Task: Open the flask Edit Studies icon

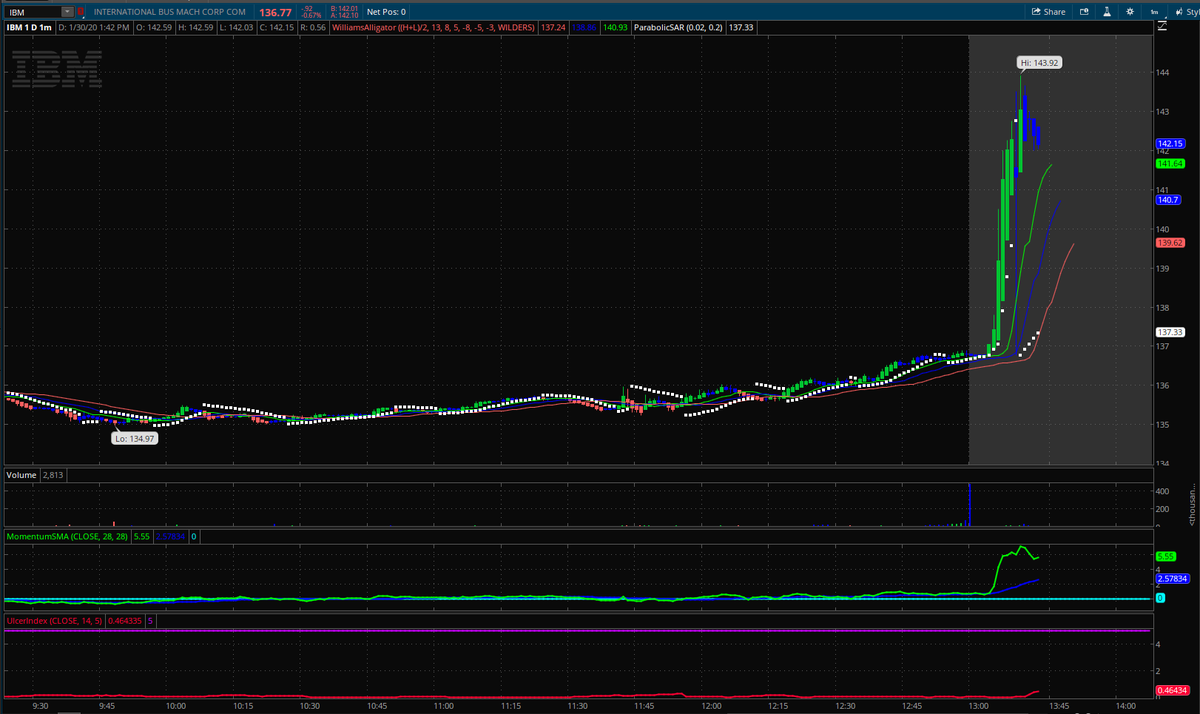Action: 1107,12
